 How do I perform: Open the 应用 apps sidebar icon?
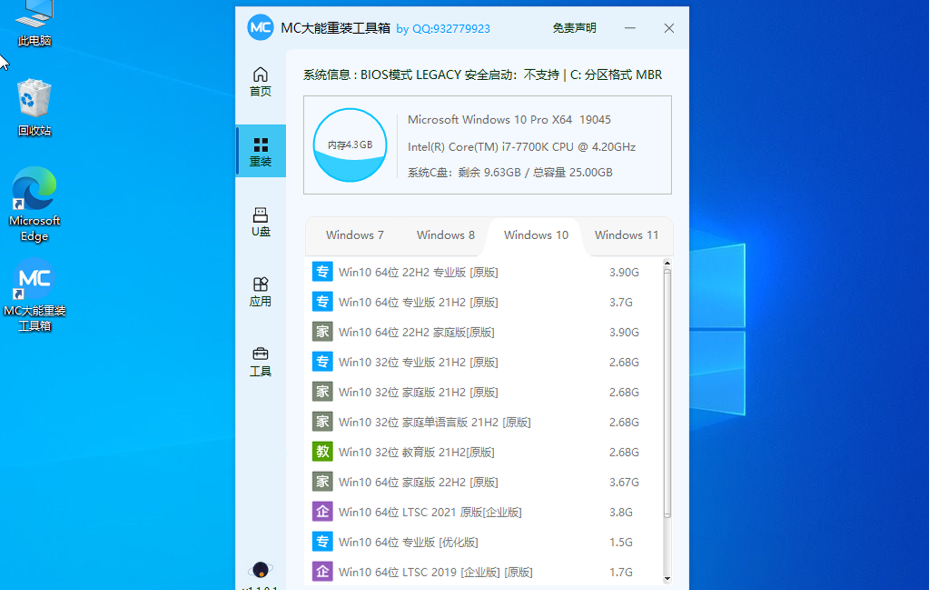260,292
